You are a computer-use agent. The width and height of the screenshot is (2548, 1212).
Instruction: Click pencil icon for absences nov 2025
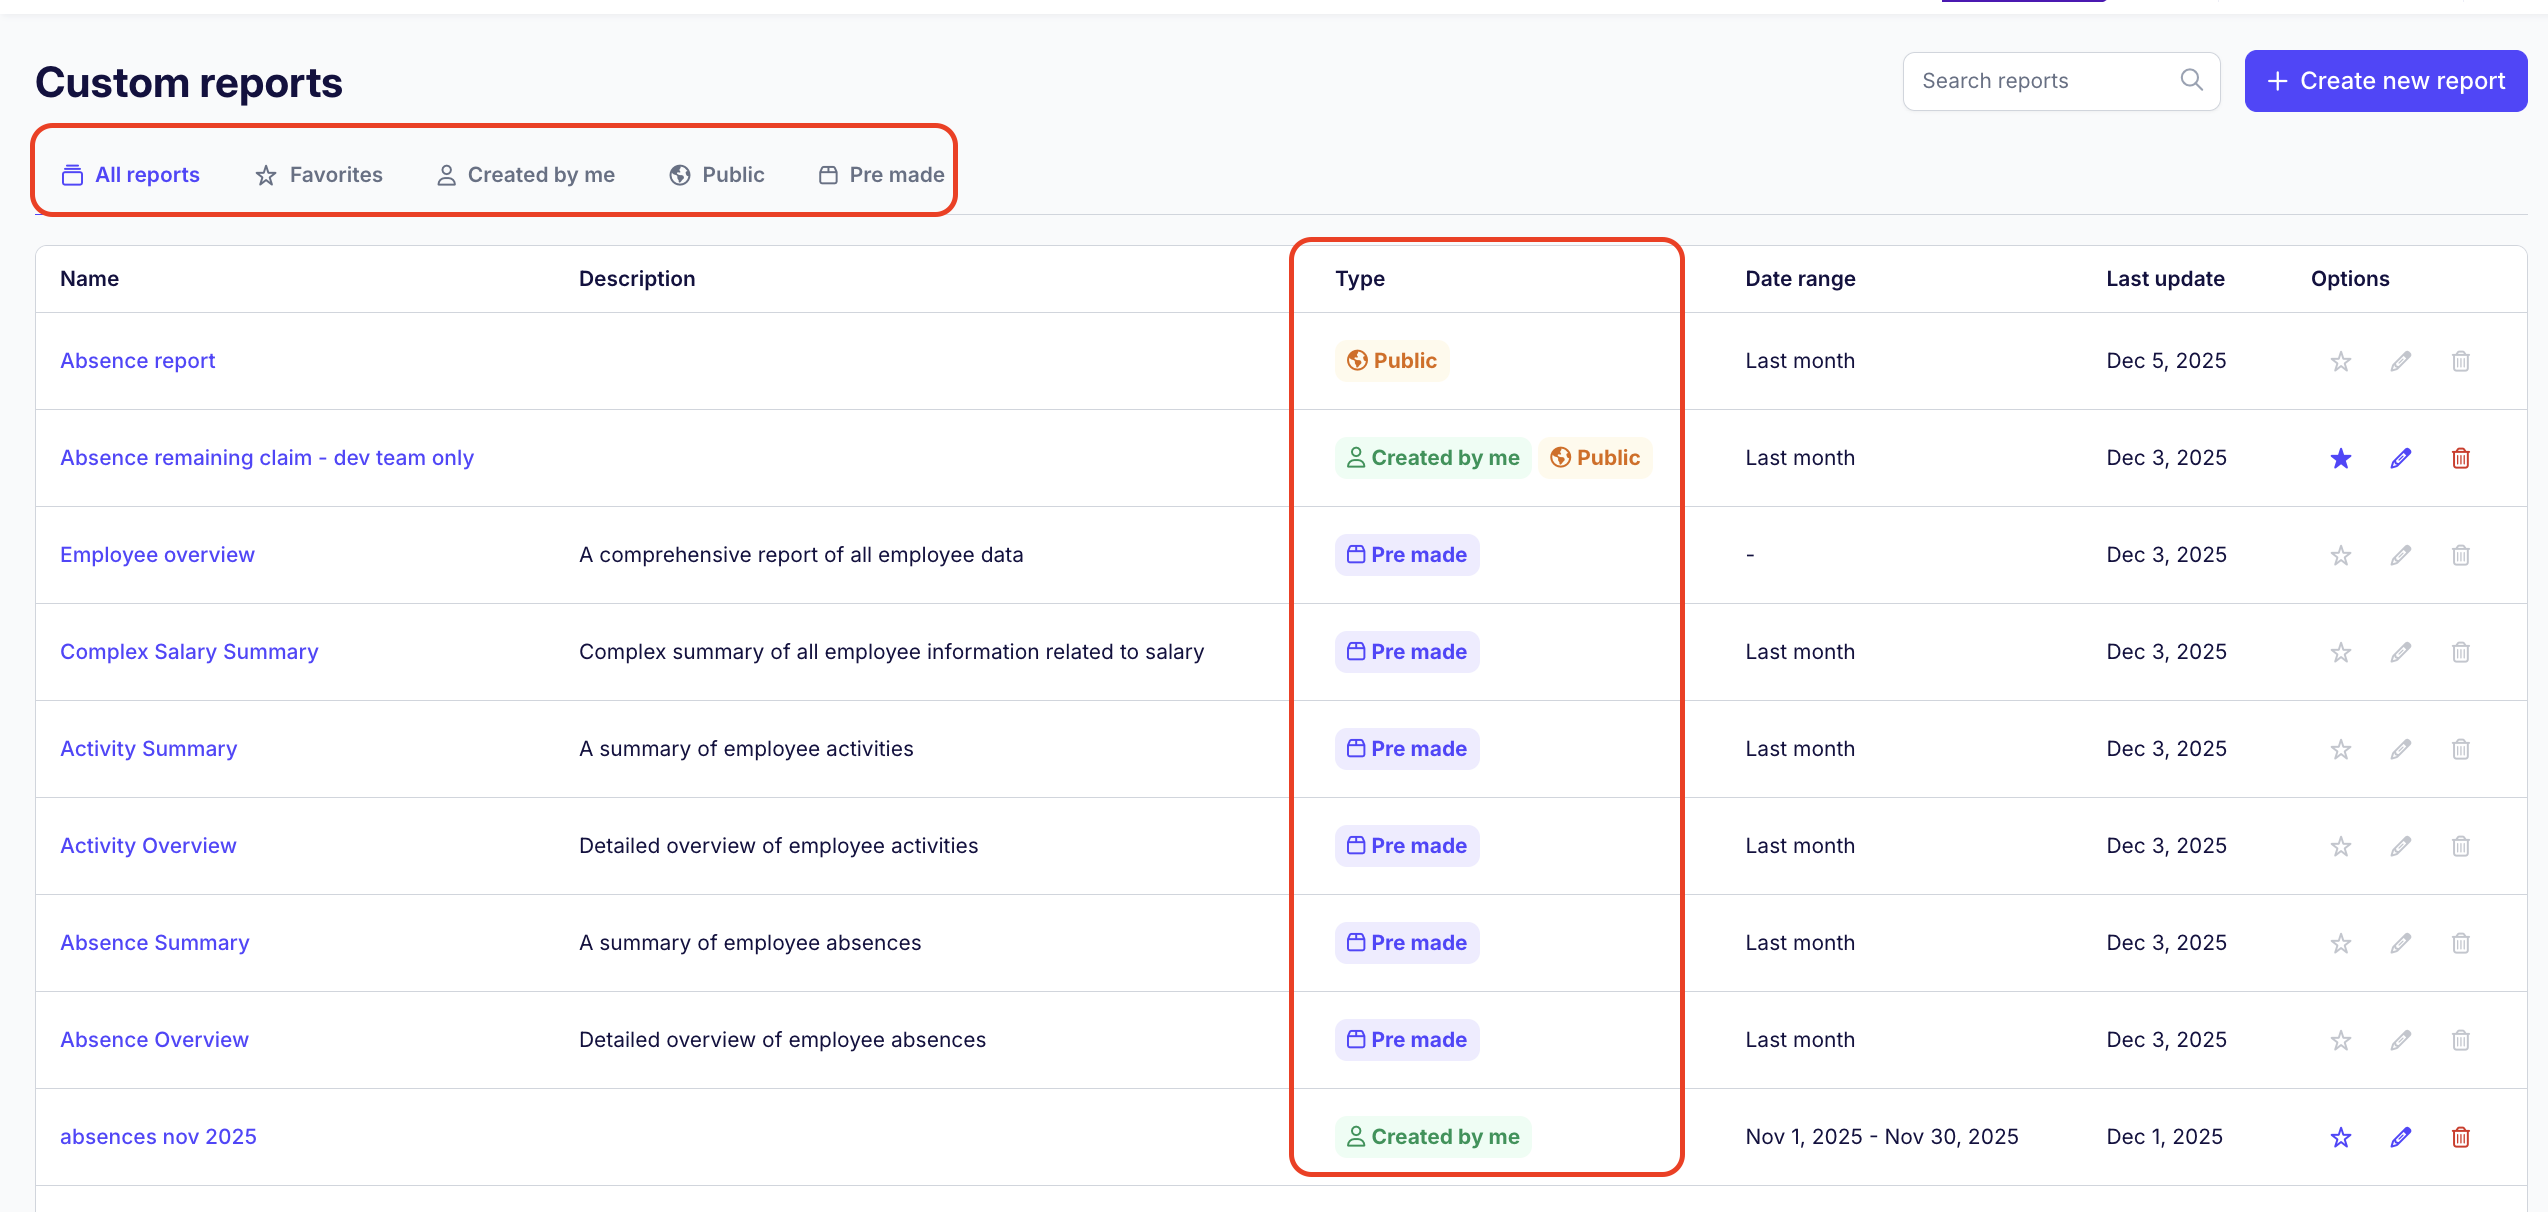pos(2400,1137)
